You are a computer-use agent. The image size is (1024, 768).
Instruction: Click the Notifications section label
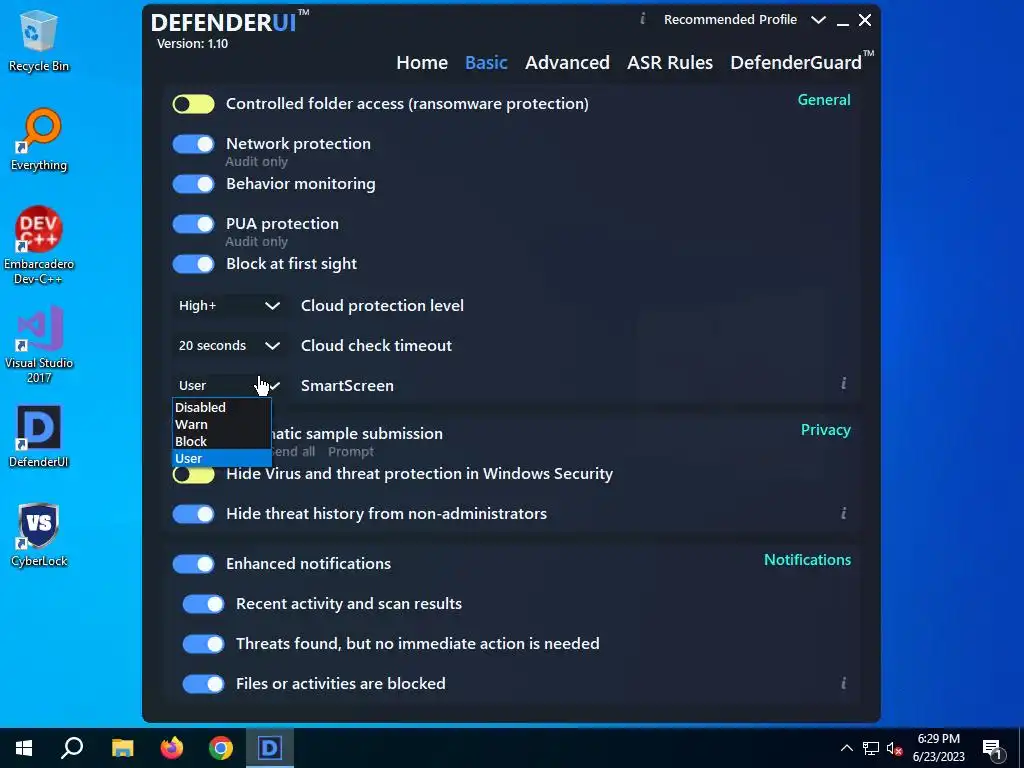[807, 560]
